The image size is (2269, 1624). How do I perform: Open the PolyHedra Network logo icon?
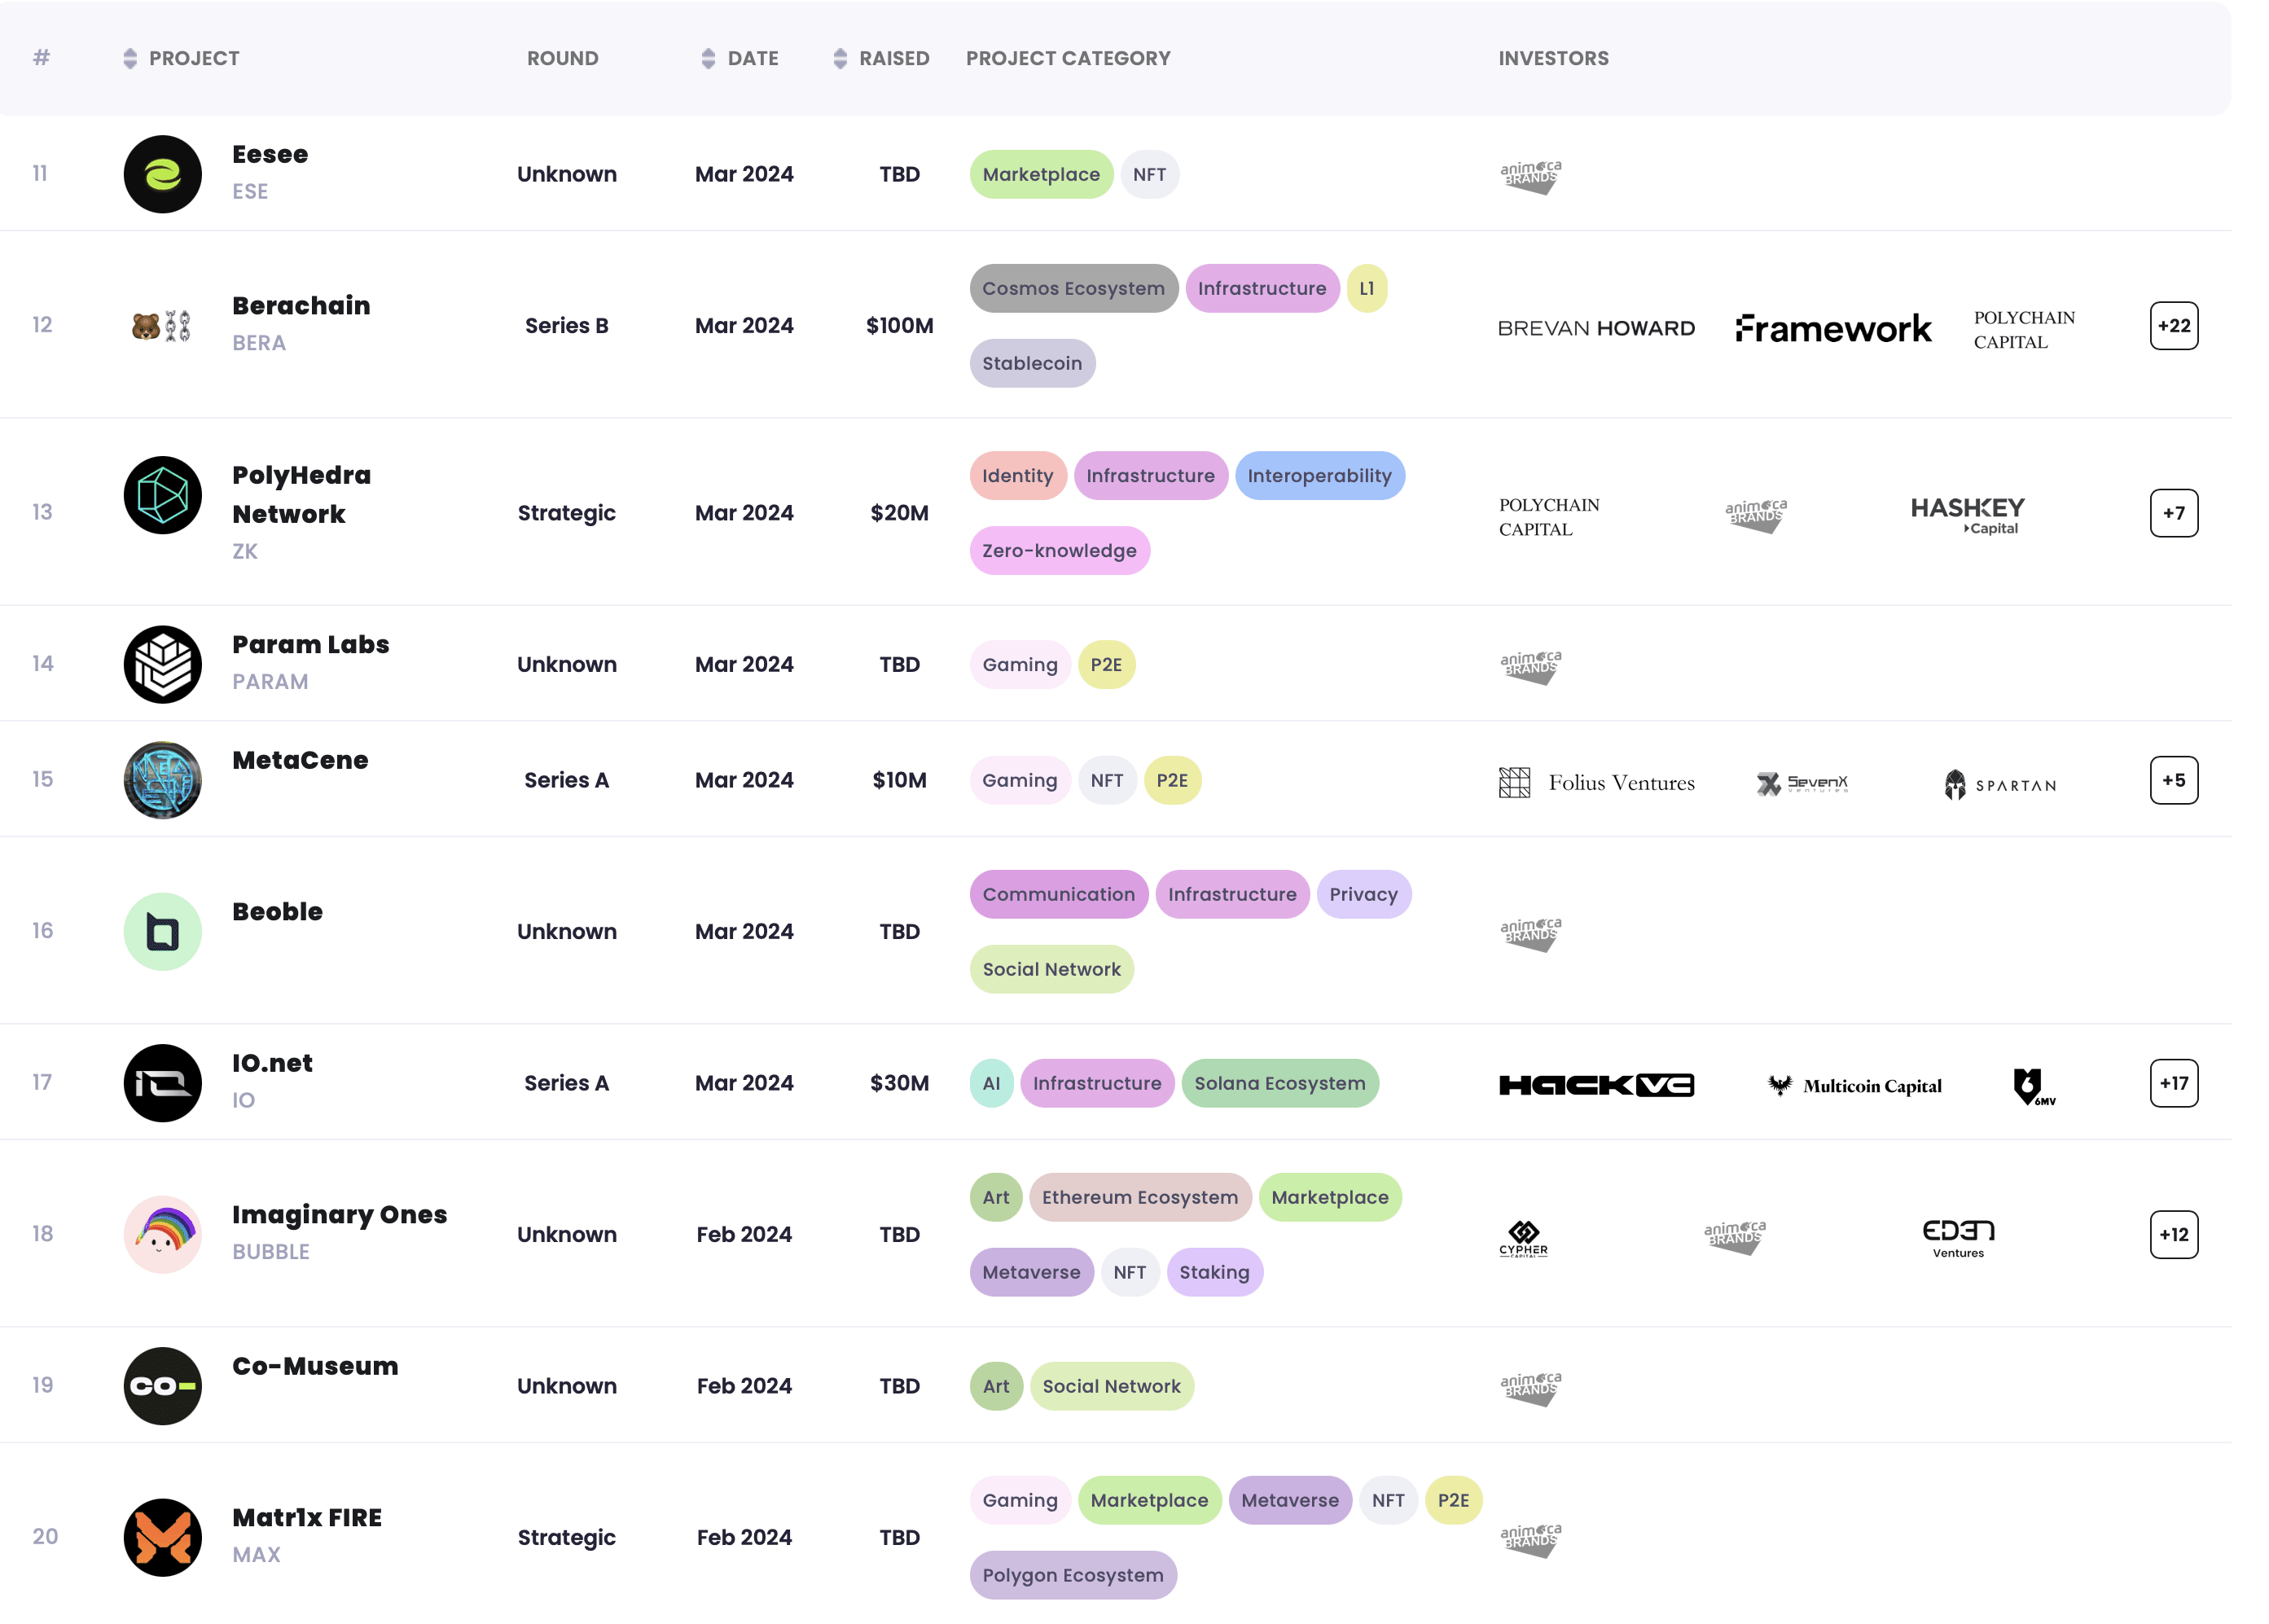162,495
